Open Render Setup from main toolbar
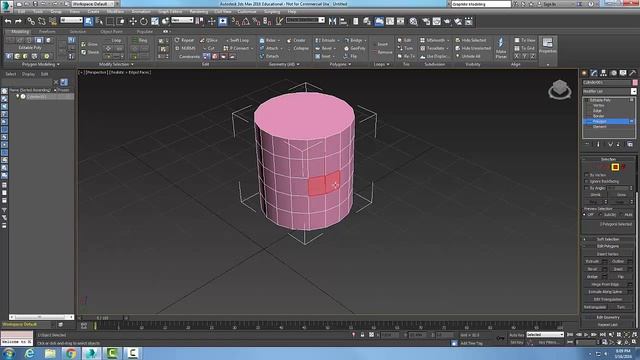The image size is (640, 360). click(x=426, y=21)
